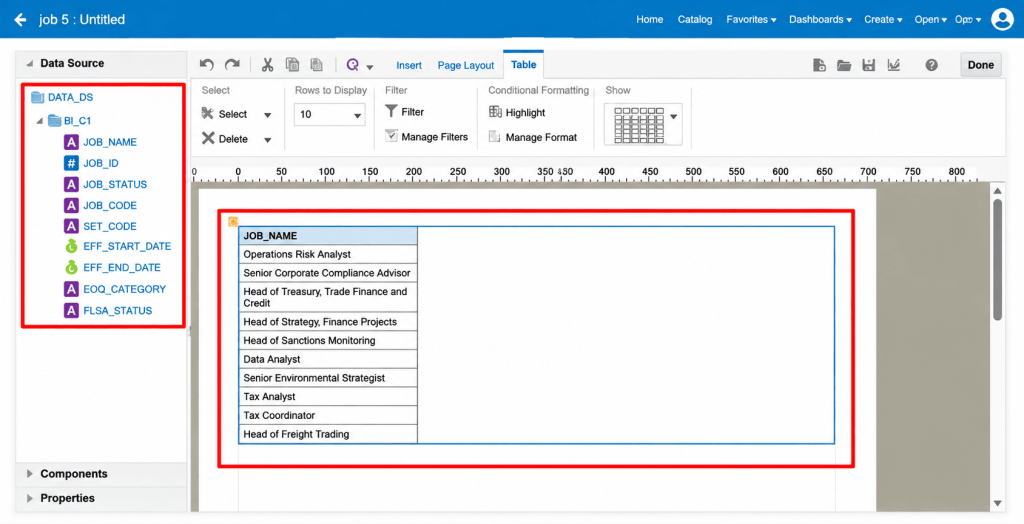The height and width of the screenshot is (524, 1024).
Task: Open the Rows to Display dropdown
Action: [329, 114]
